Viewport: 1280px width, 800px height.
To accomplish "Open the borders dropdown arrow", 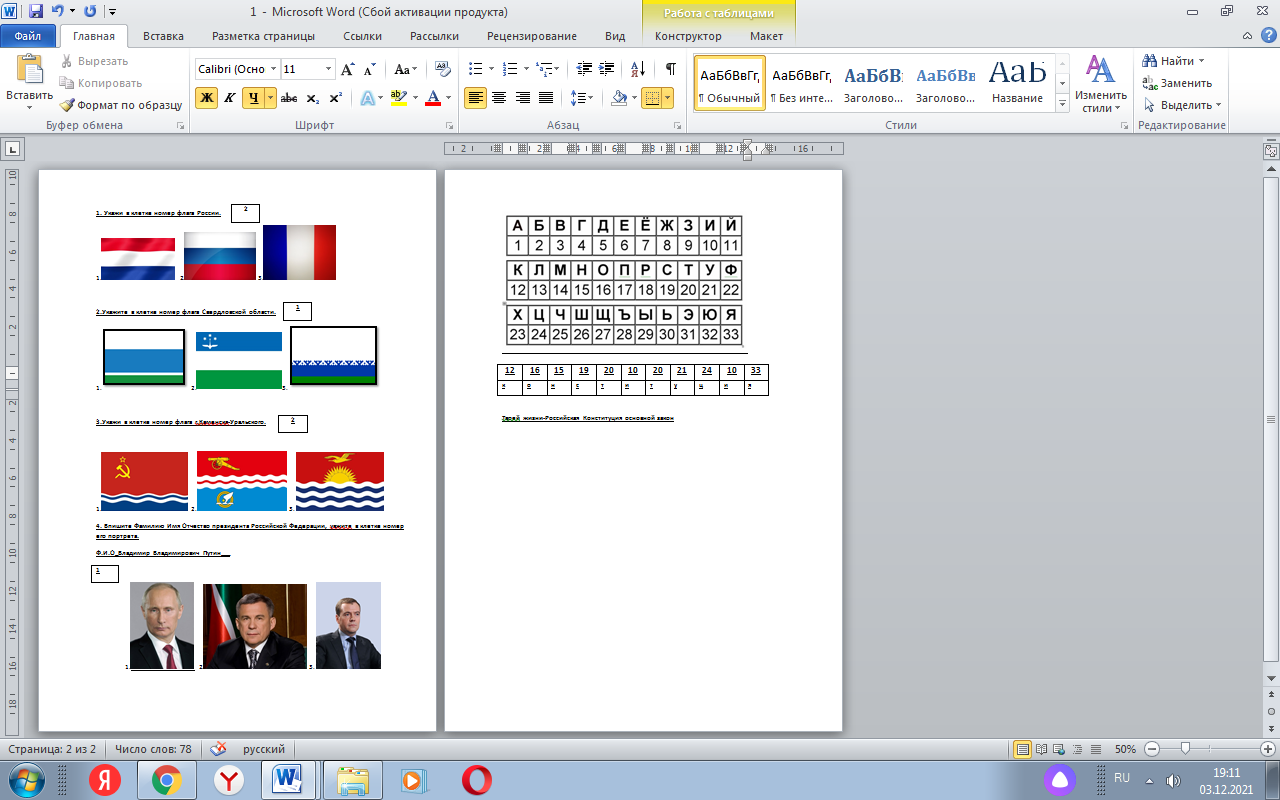I will click(x=668, y=97).
